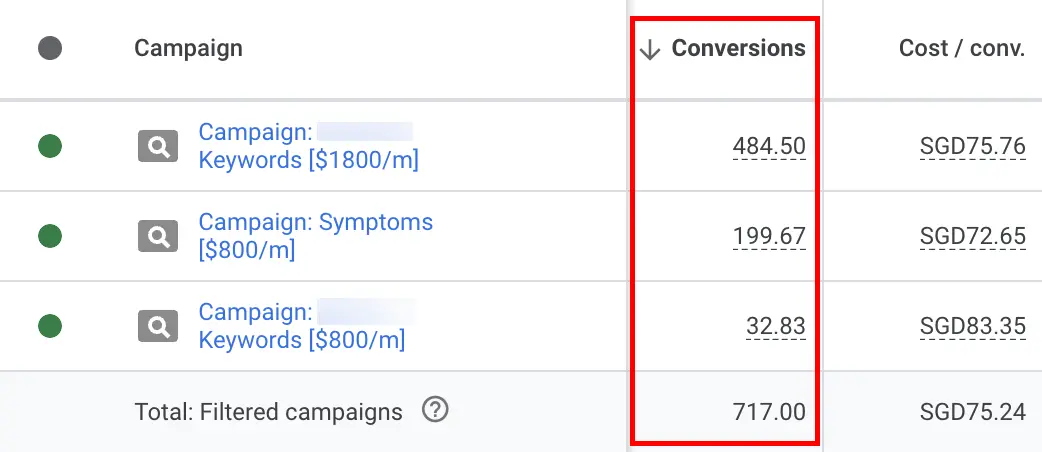Viewport: 1042px width, 452px height.
Task: Open the campaign link ending Keywords [$1800/m]
Action: click(308, 160)
